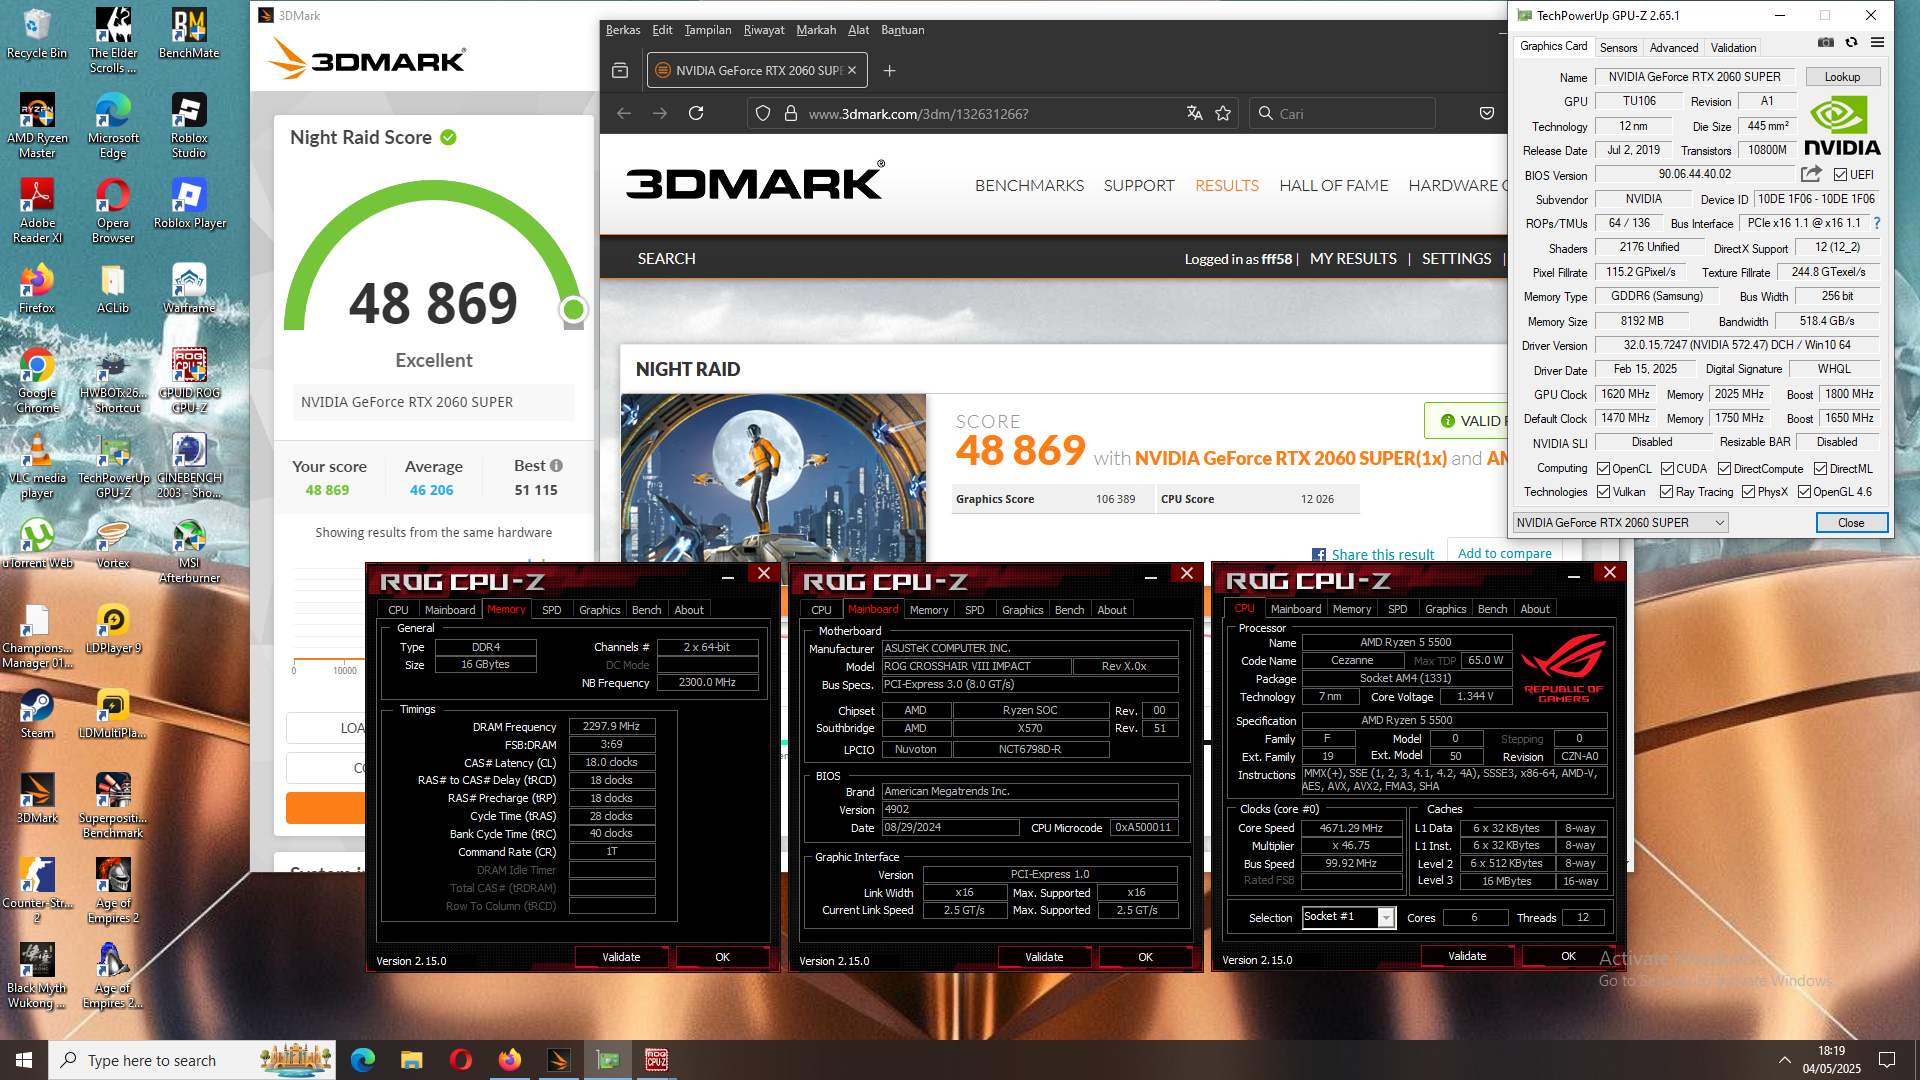The width and height of the screenshot is (1920, 1080).
Task: Open the BENCHMARKS nav link
Action: 1029,185
